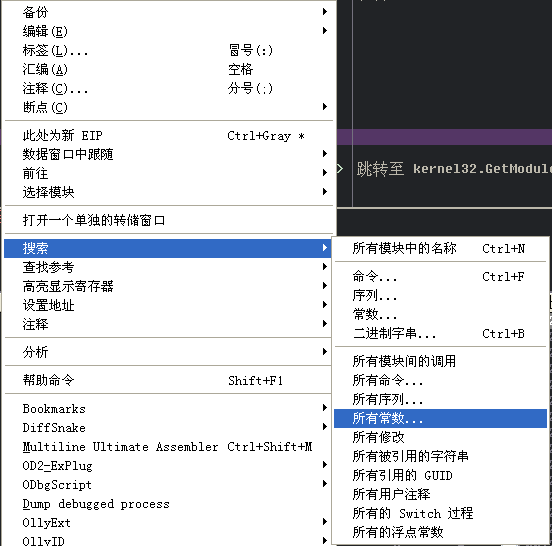The image size is (552, 546).
Task: Select 标签(L)... menu entry
Action: click(168, 50)
